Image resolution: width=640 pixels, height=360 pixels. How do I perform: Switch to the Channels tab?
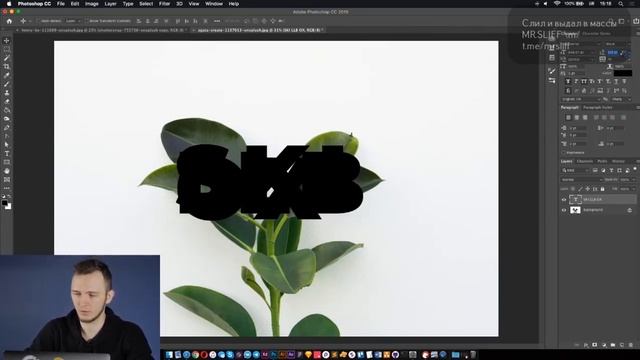[584, 161]
